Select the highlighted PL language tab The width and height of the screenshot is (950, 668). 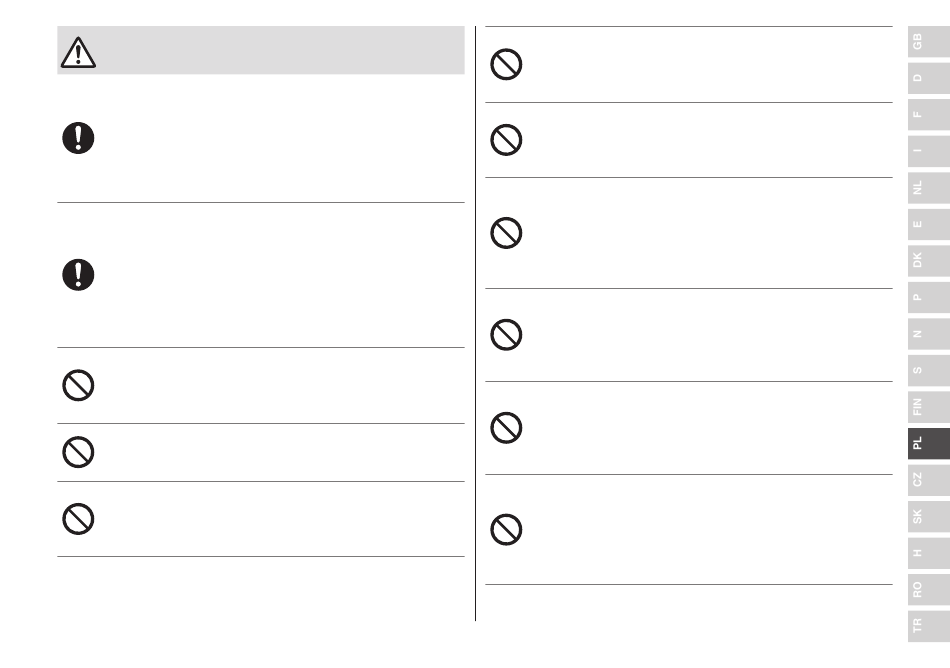929,443
